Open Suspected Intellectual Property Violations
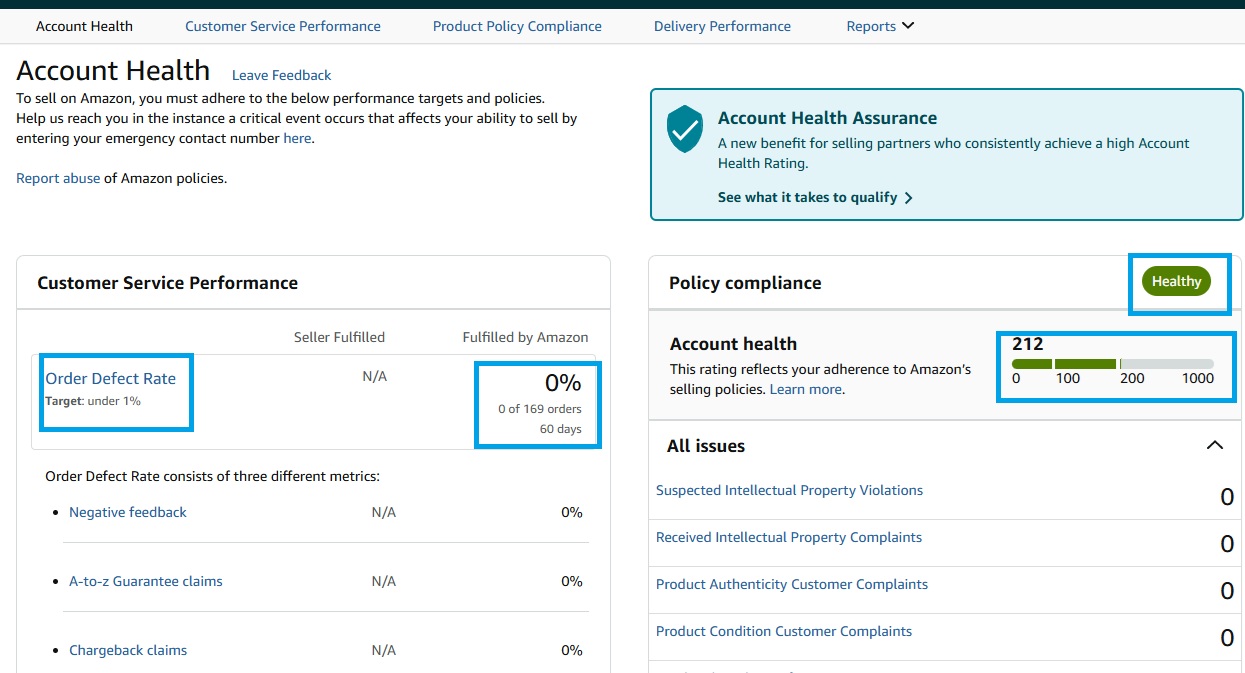This screenshot has height=673, width=1245. coord(789,490)
